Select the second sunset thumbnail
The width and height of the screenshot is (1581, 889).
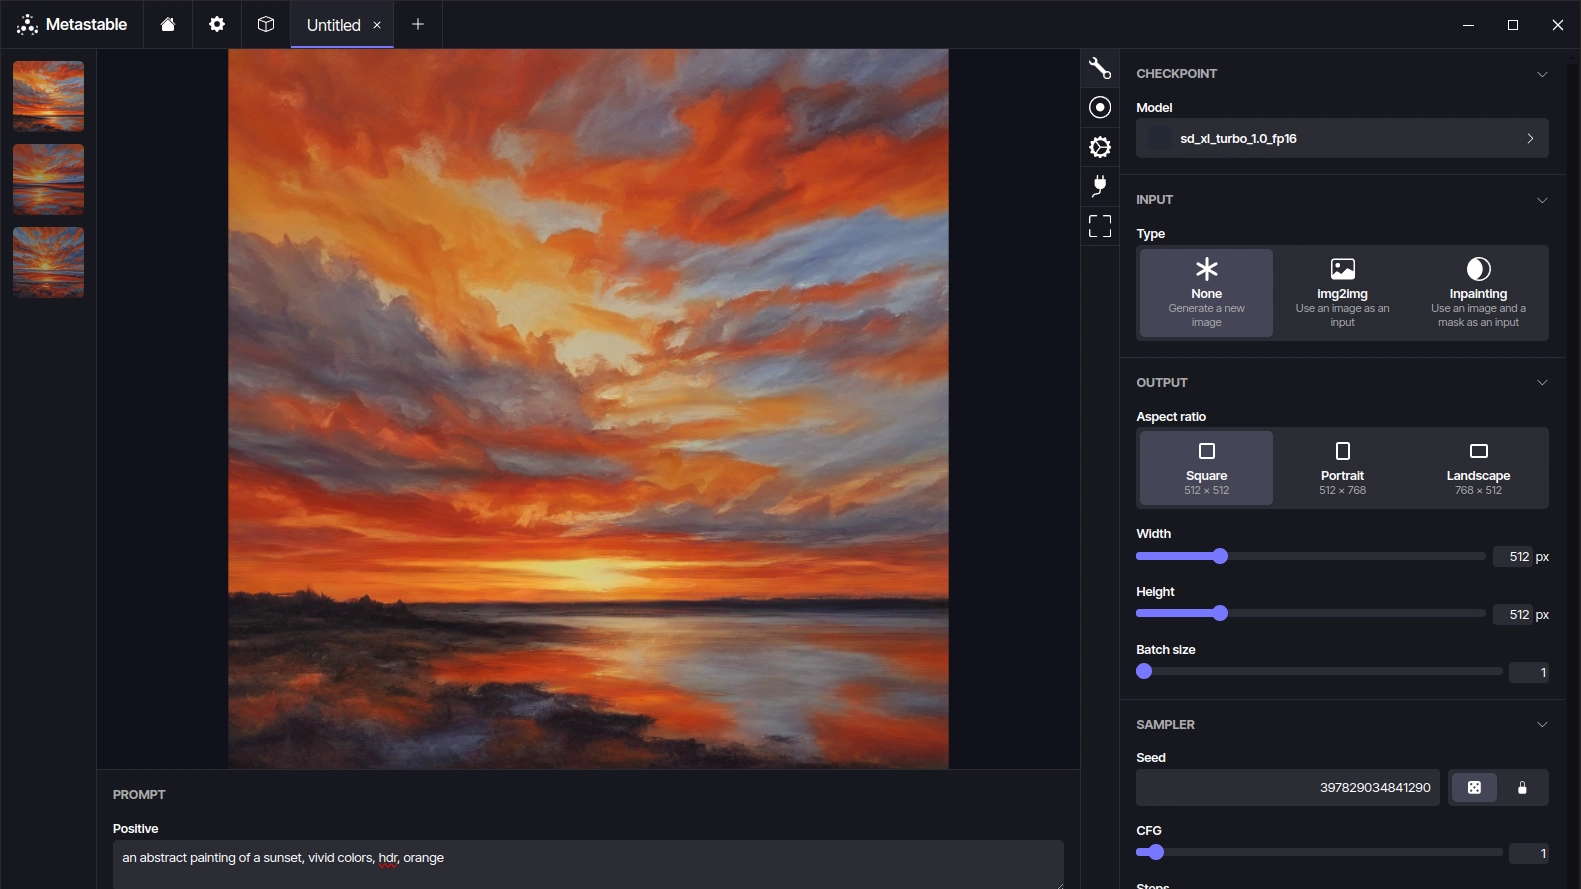point(48,179)
